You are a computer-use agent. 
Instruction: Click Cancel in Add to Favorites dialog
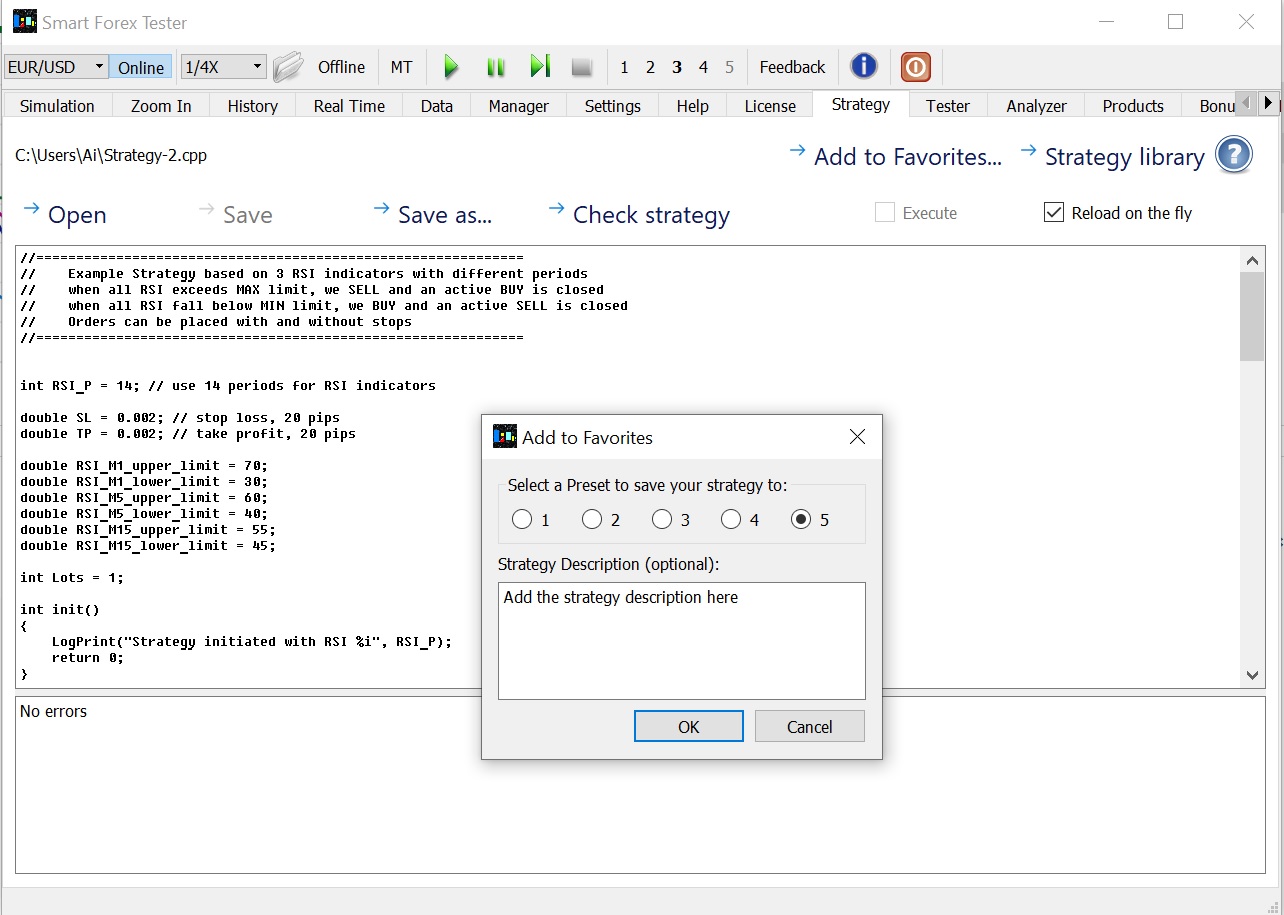coord(810,727)
